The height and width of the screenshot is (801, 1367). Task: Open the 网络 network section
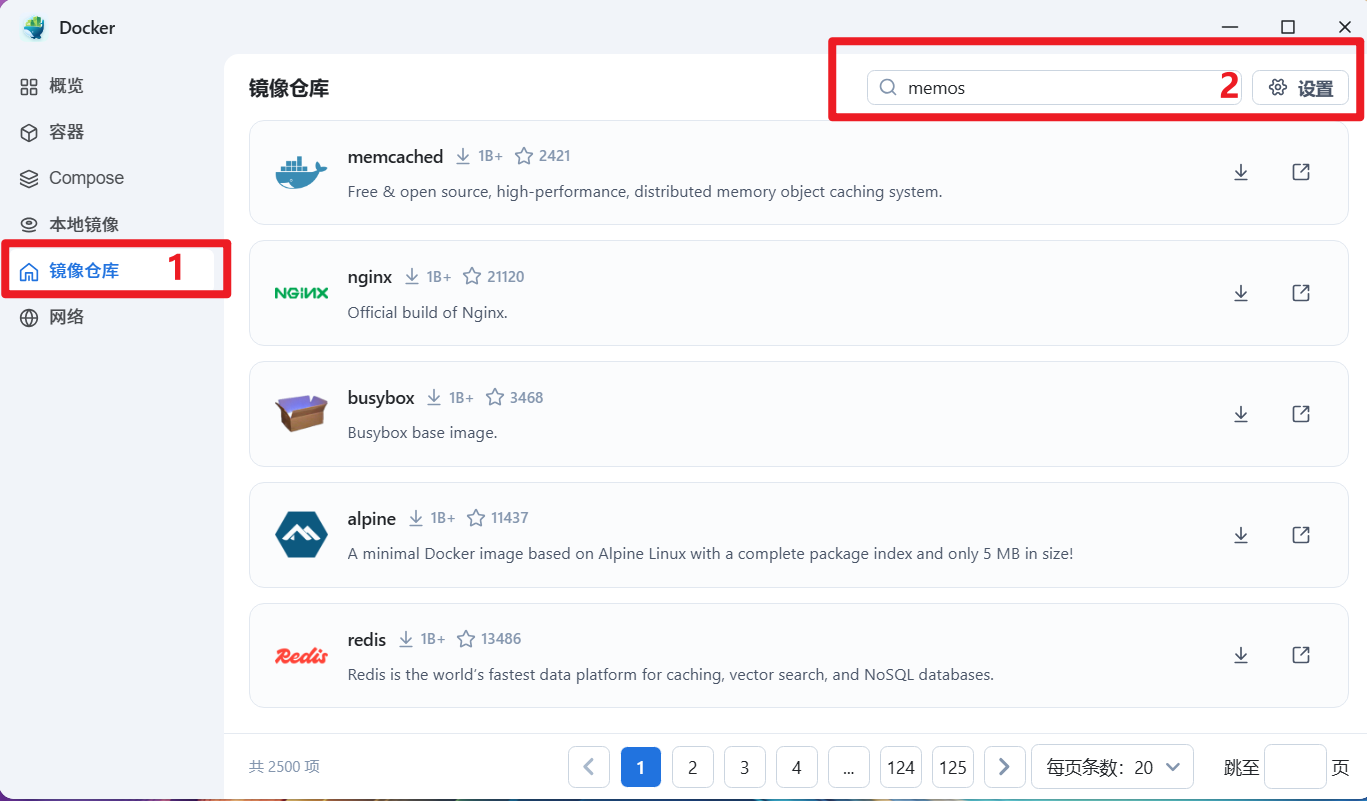tap(66, 317)
